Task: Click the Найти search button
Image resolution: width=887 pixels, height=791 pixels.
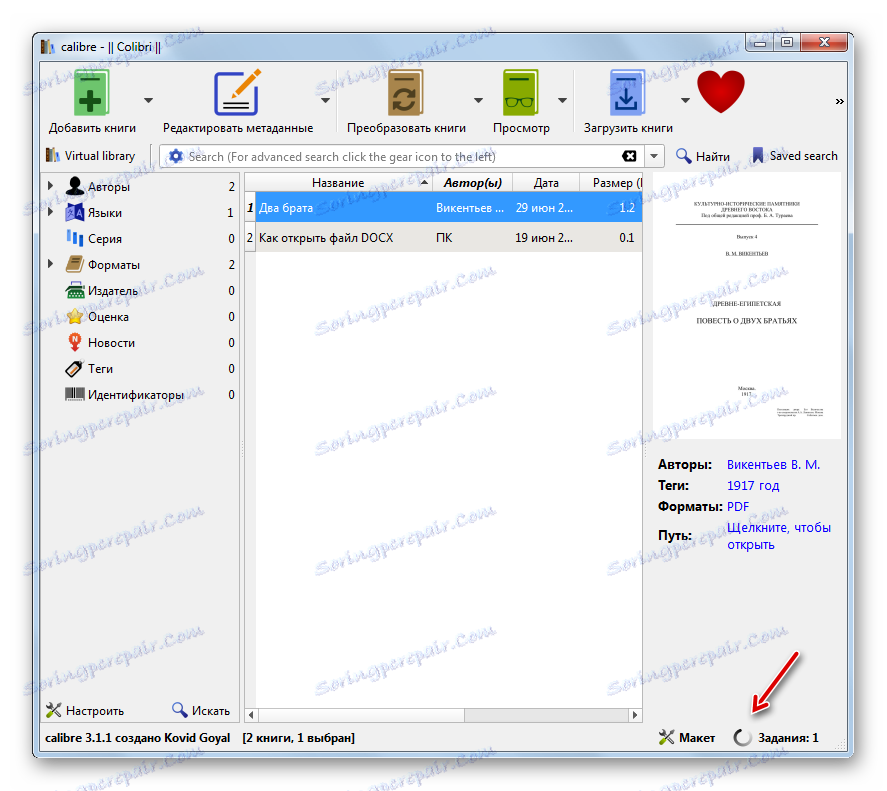Action: point(703,156)
